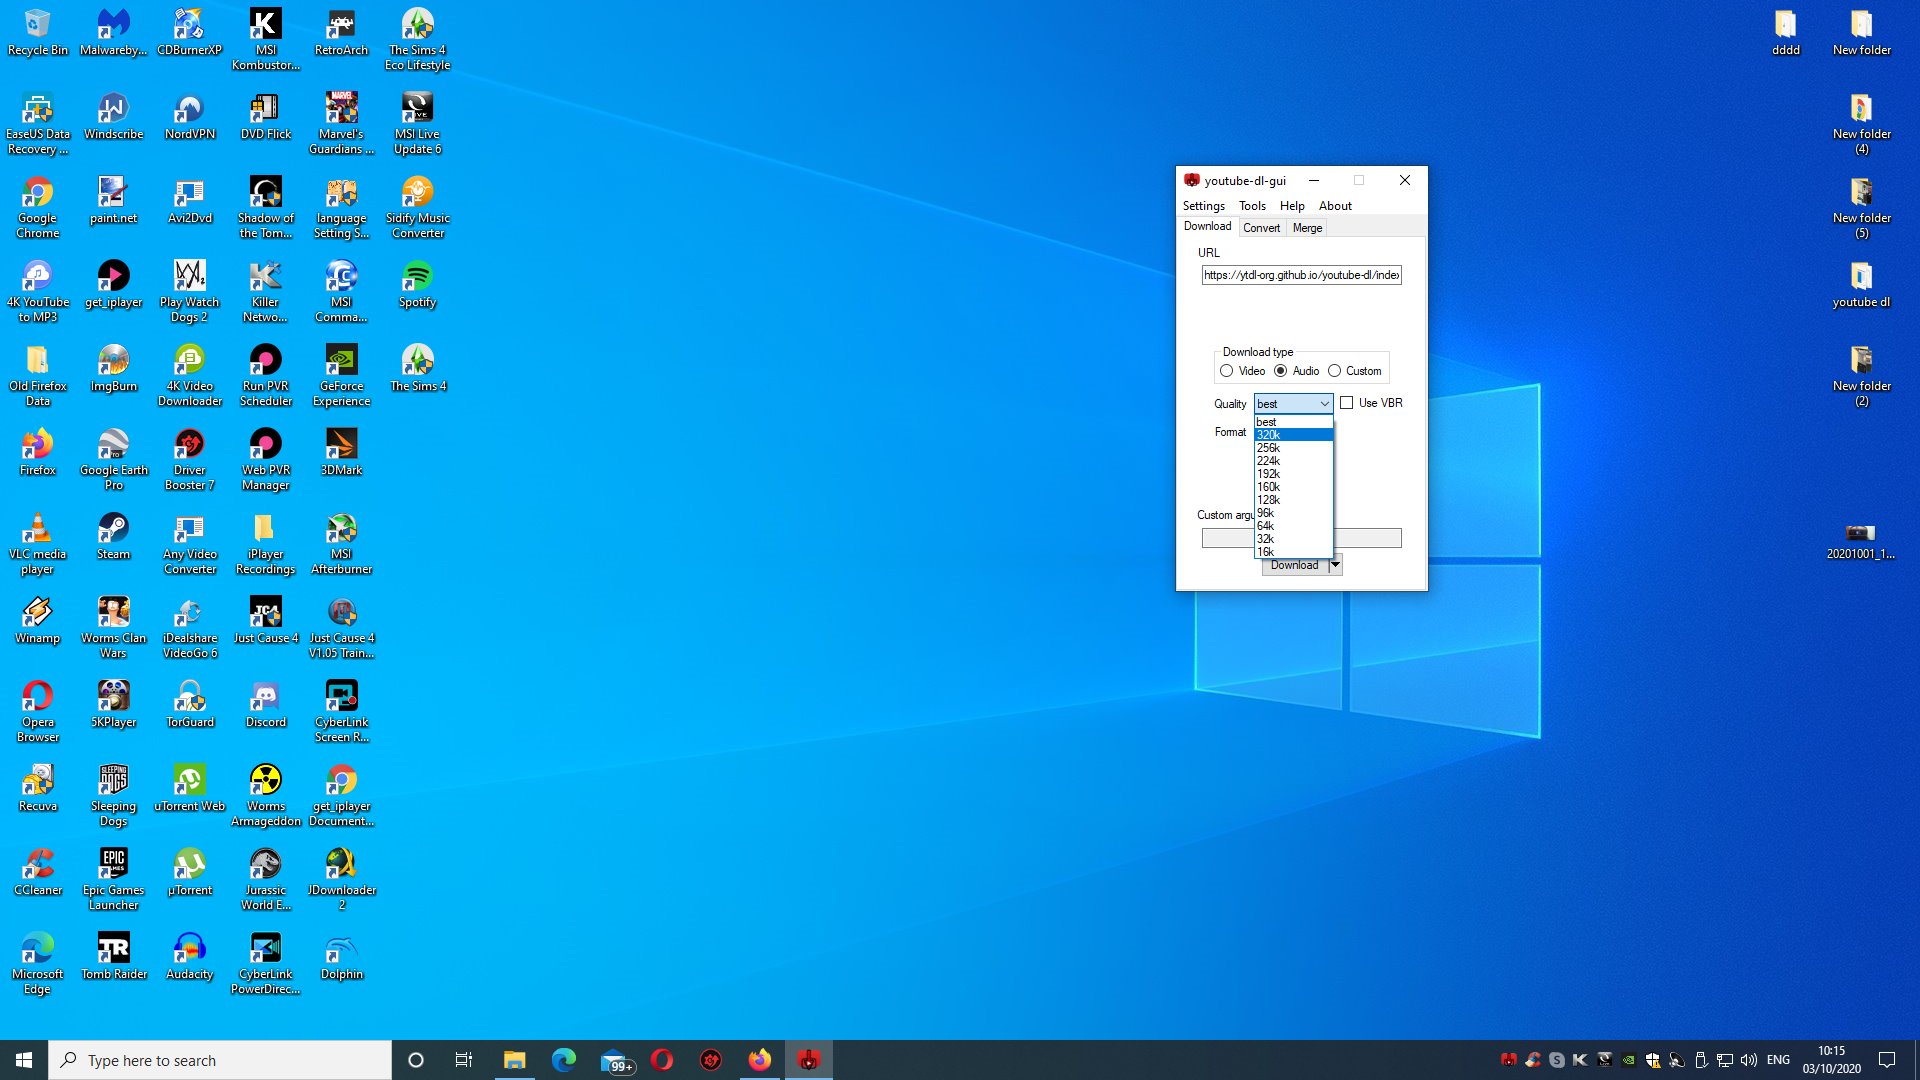Choose 64k quality option
The width and height of the screenshot is (1920, 1080).
pos(1293,526)
